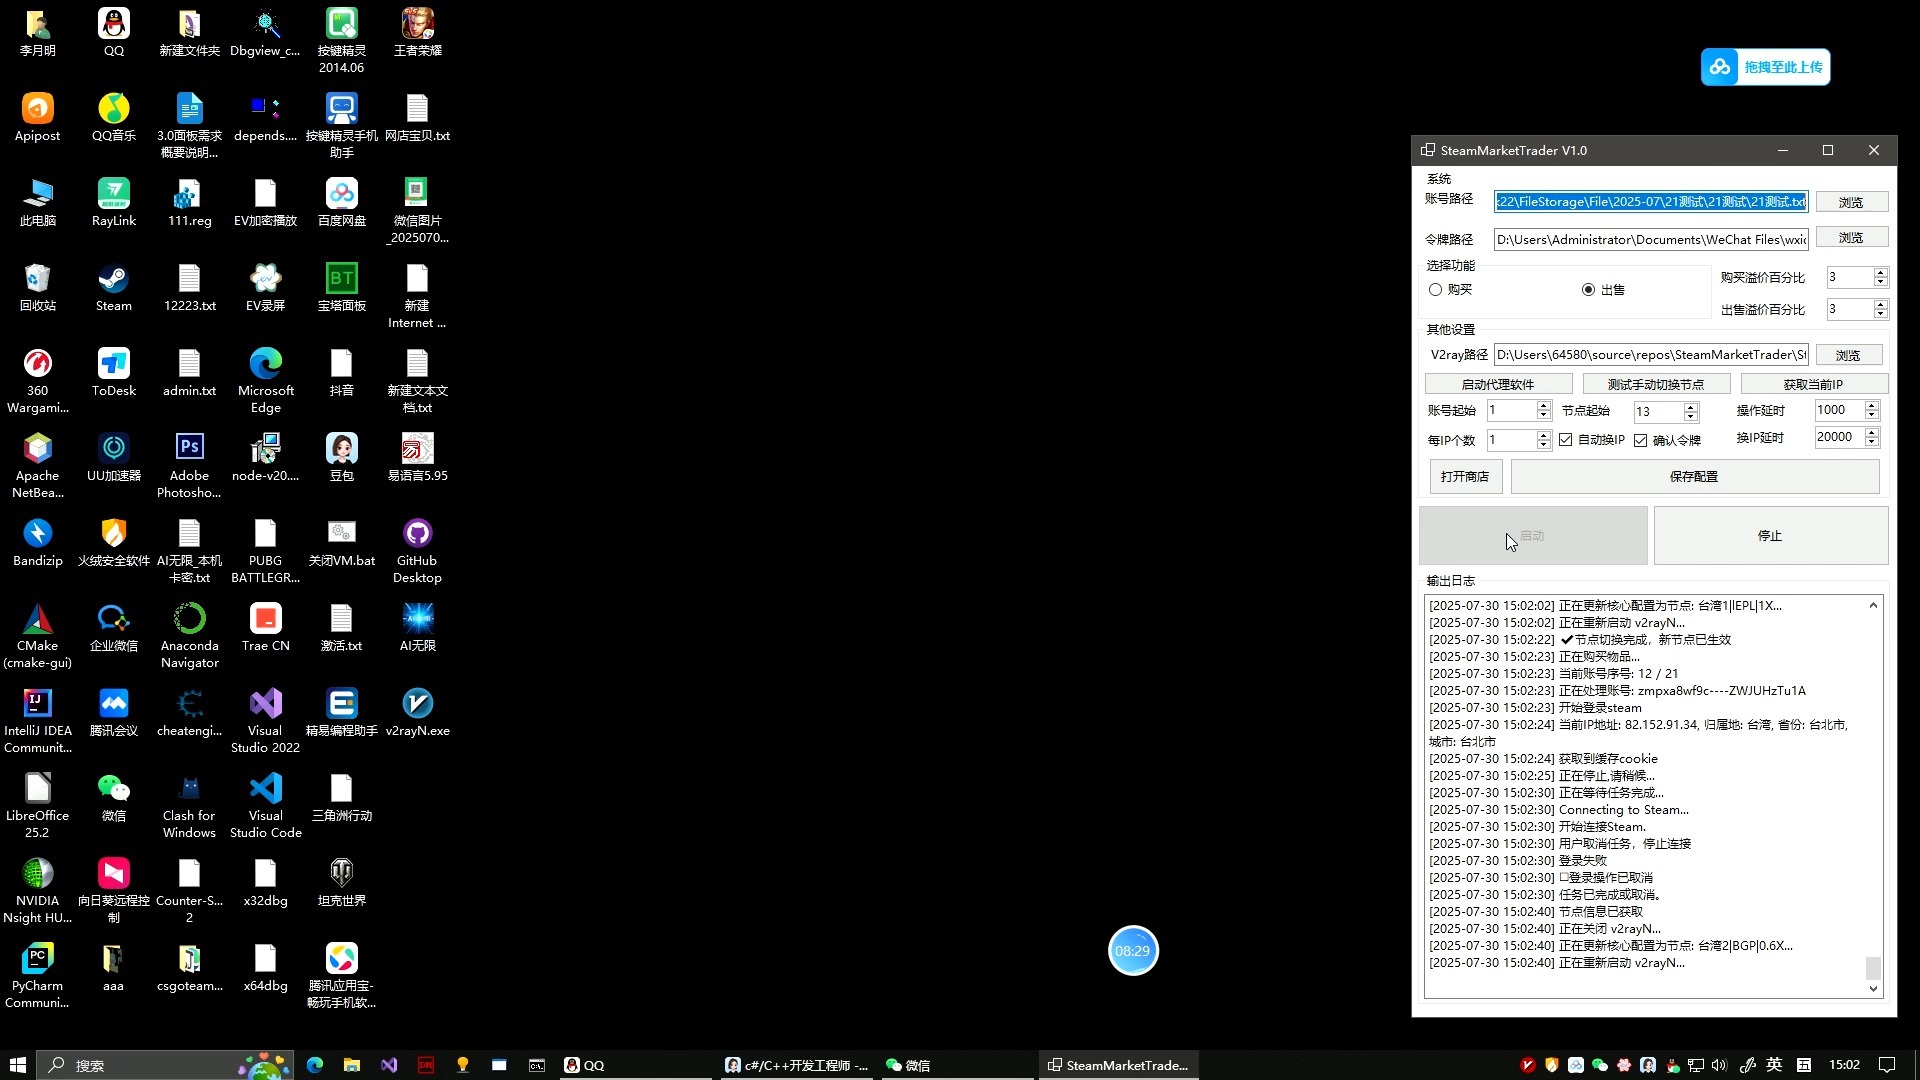Click the 账号路径 text field
This screenshot has width=1920, height=1080.
click(x=1651, y=202)
